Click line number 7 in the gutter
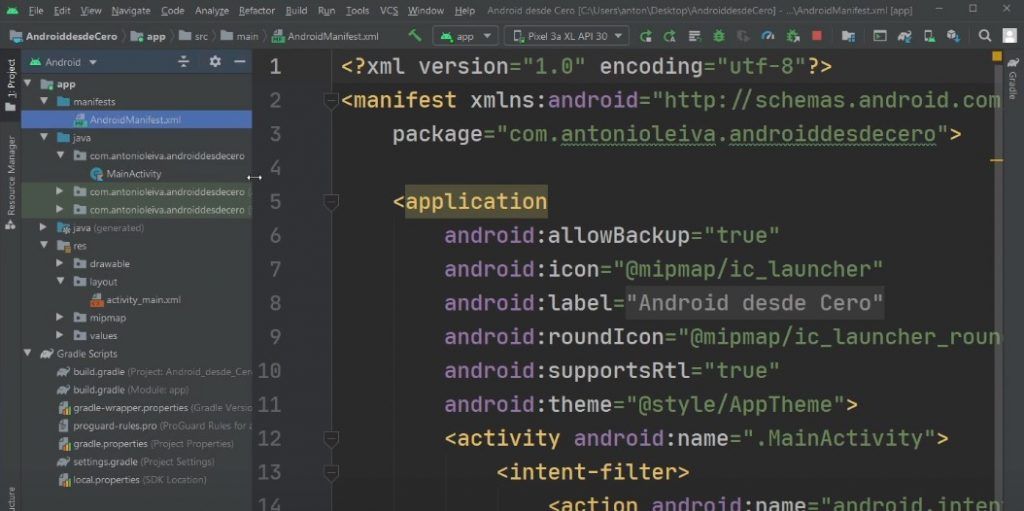This screenshot has height=511, width=1024. tap(275, 269)
